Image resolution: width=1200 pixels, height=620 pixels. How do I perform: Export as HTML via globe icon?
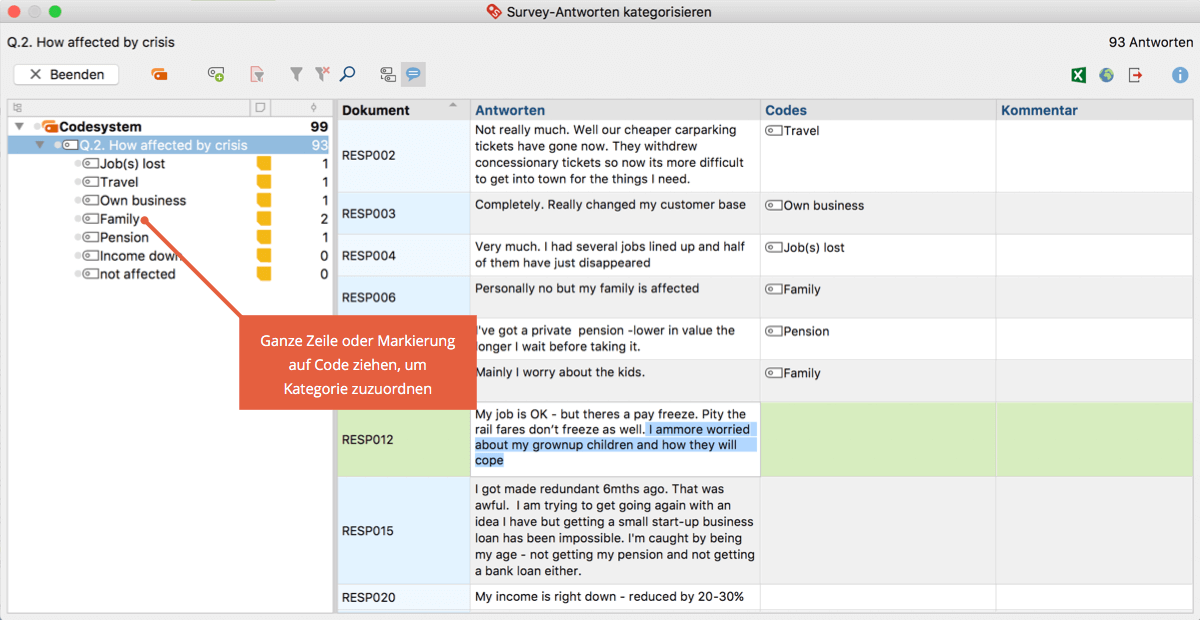1106,75
